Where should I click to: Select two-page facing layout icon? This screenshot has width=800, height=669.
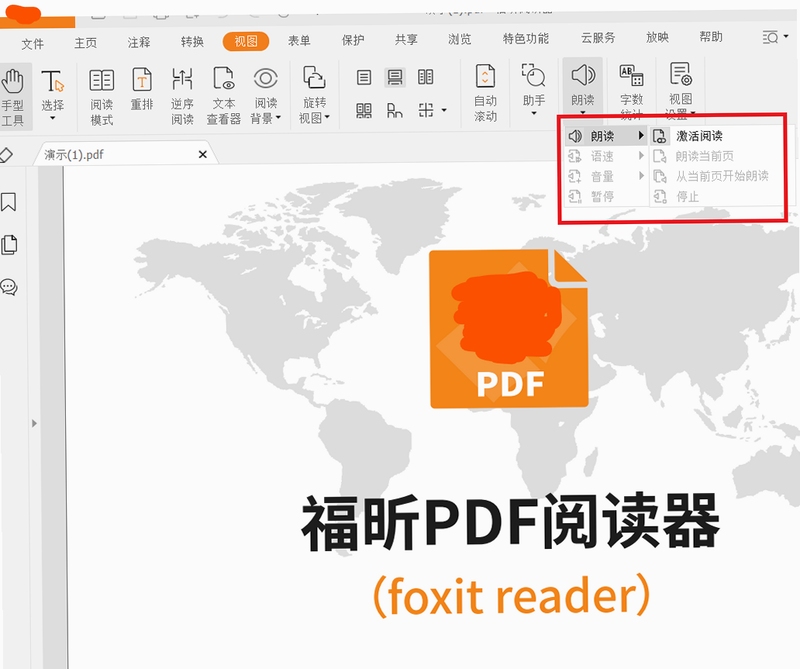click(426, 77)
